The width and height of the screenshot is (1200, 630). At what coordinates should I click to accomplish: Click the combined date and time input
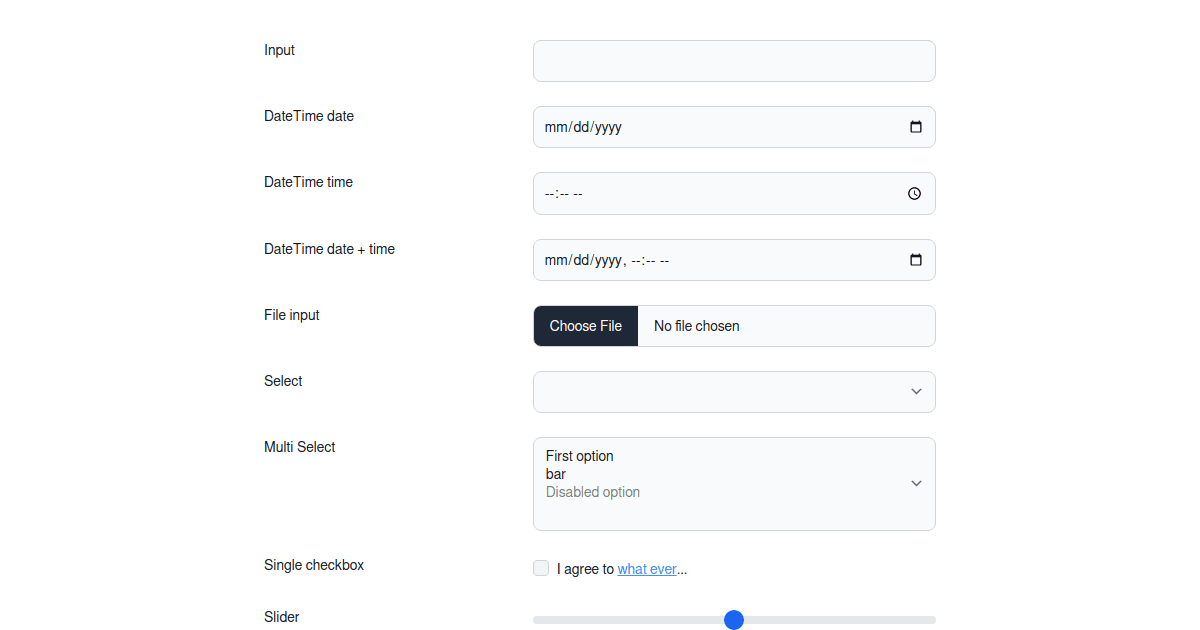point(700,259)
